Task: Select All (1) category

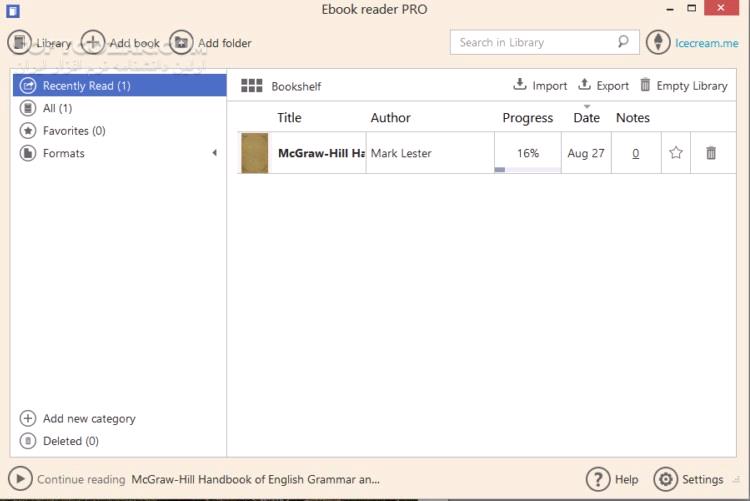Action: 120,108
